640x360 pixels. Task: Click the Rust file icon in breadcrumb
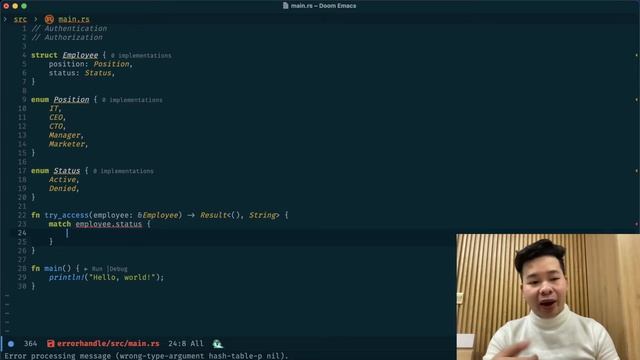49,19
